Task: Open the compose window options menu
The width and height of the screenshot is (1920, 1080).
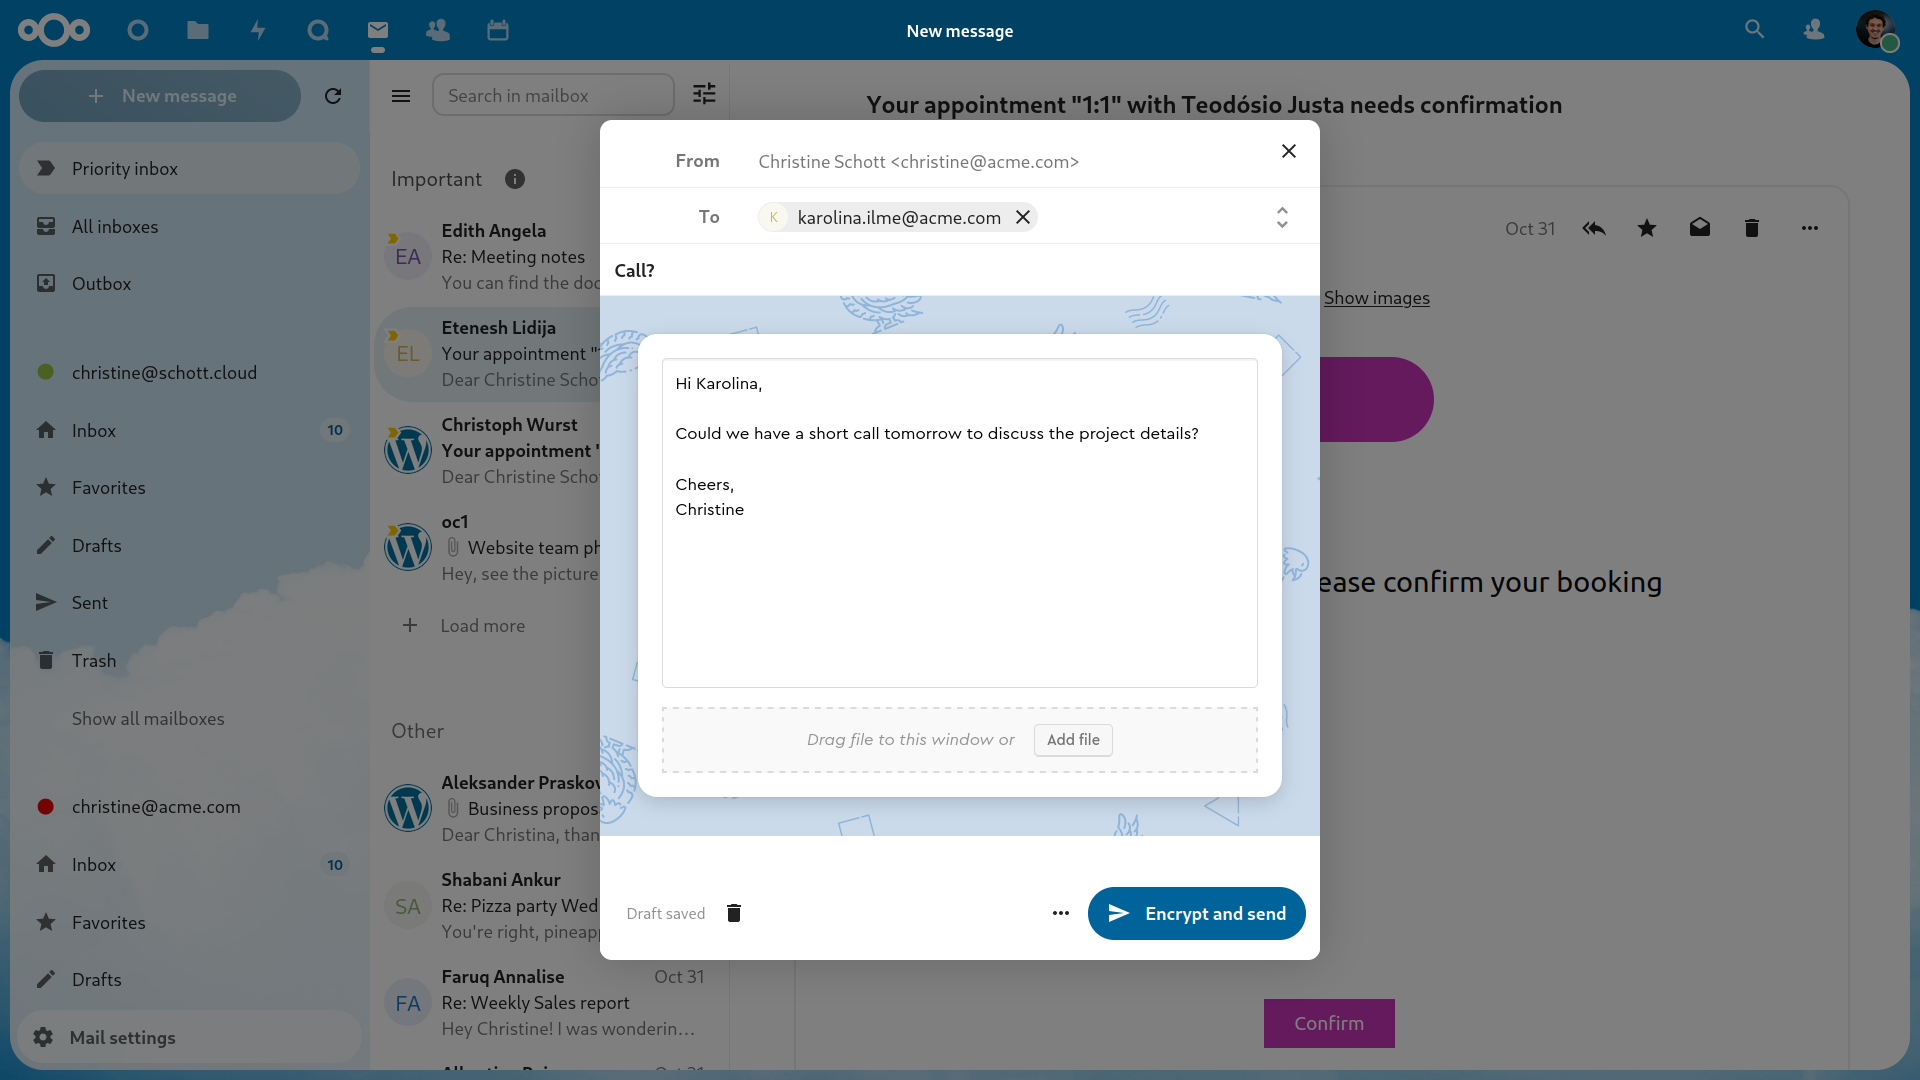Action: click(1061, 913)
